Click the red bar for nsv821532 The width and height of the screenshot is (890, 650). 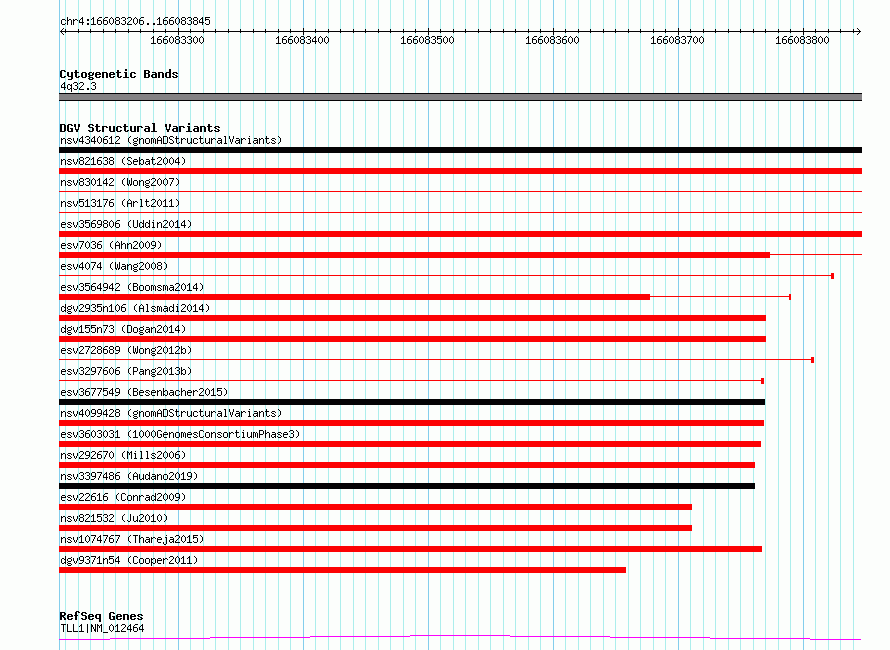click(375, 529)
